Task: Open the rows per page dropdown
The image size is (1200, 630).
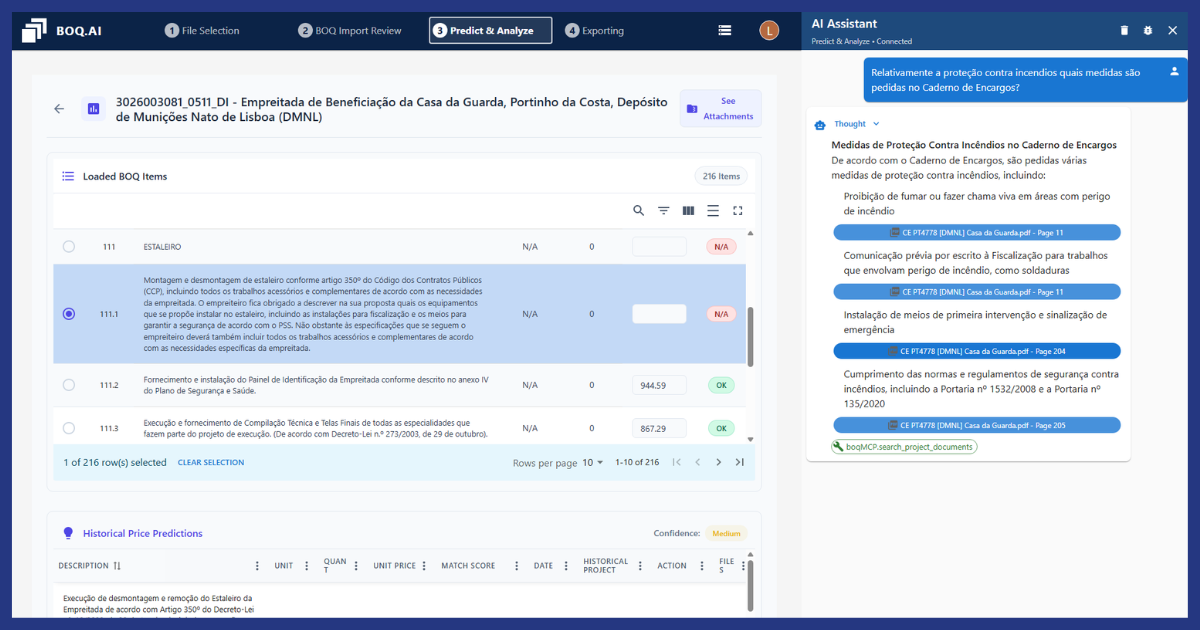Action: point(593,463)
